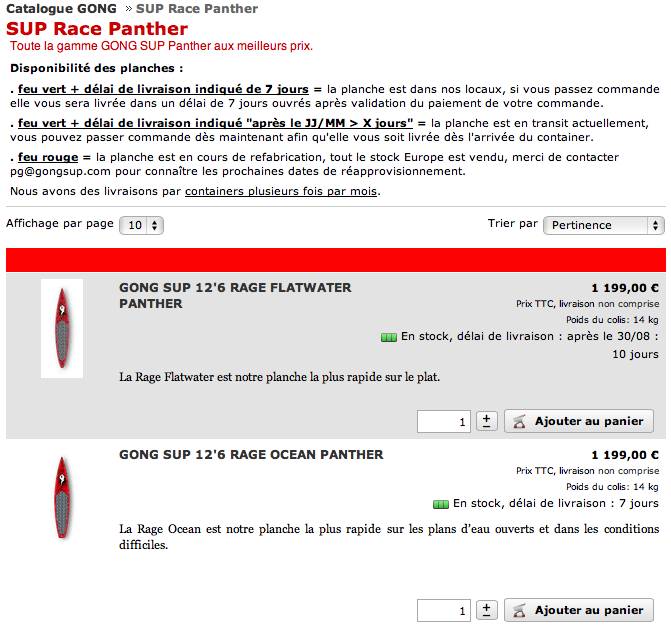Viewport: 671px width, 626px height.
Task: Click green stock indicator for Rage Flatwater
Action: tap(389, 338)
